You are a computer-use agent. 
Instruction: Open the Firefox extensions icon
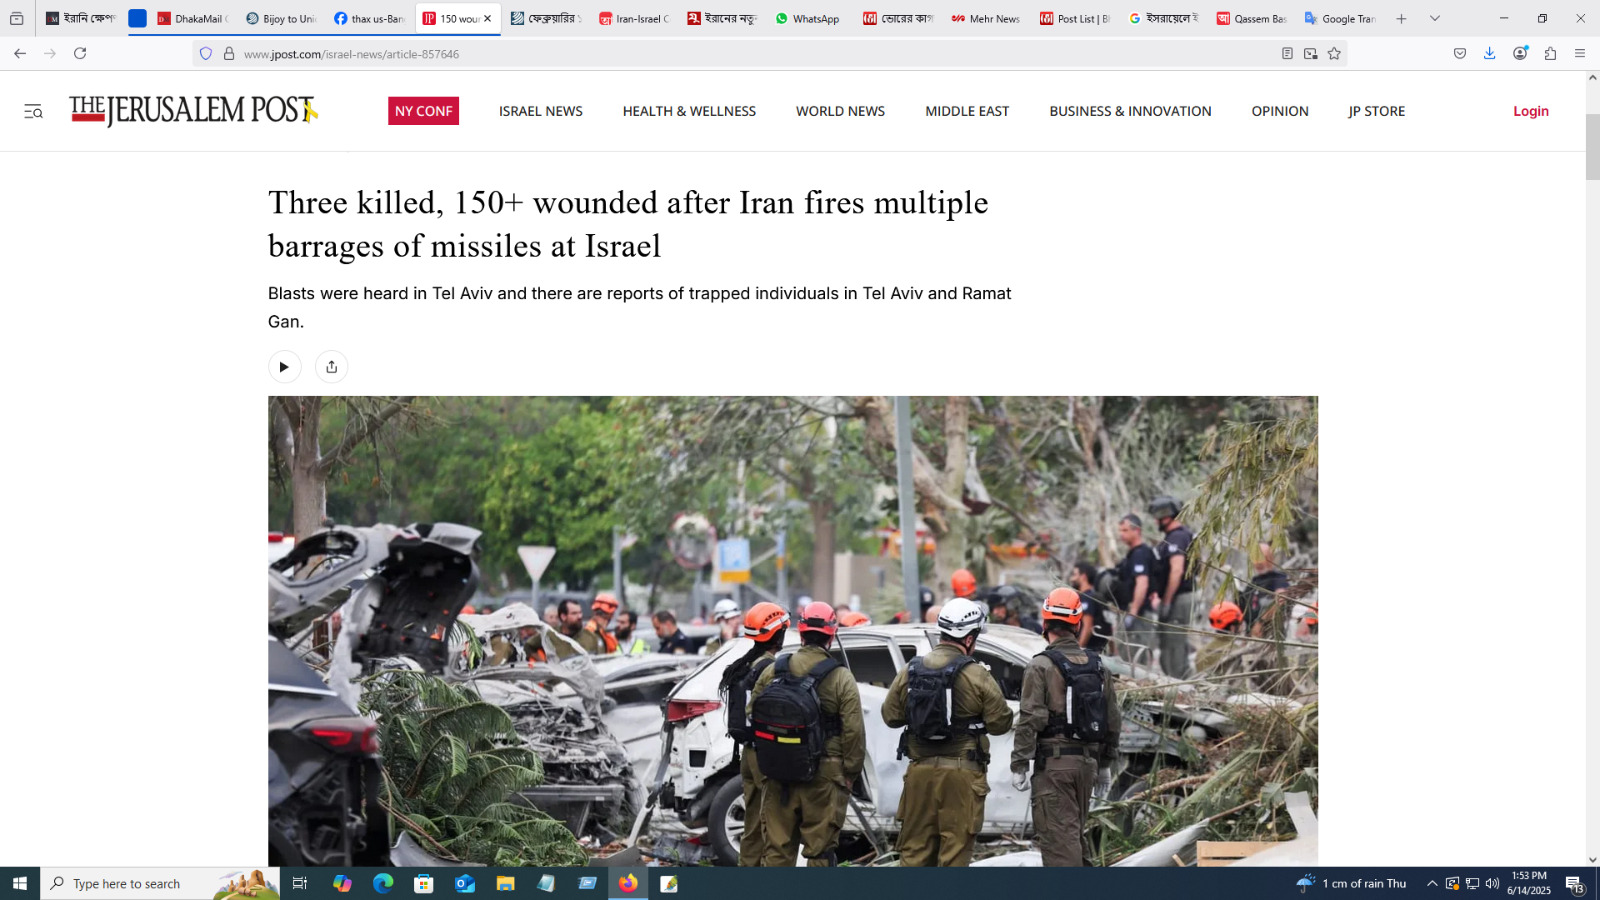[1550, 54]
